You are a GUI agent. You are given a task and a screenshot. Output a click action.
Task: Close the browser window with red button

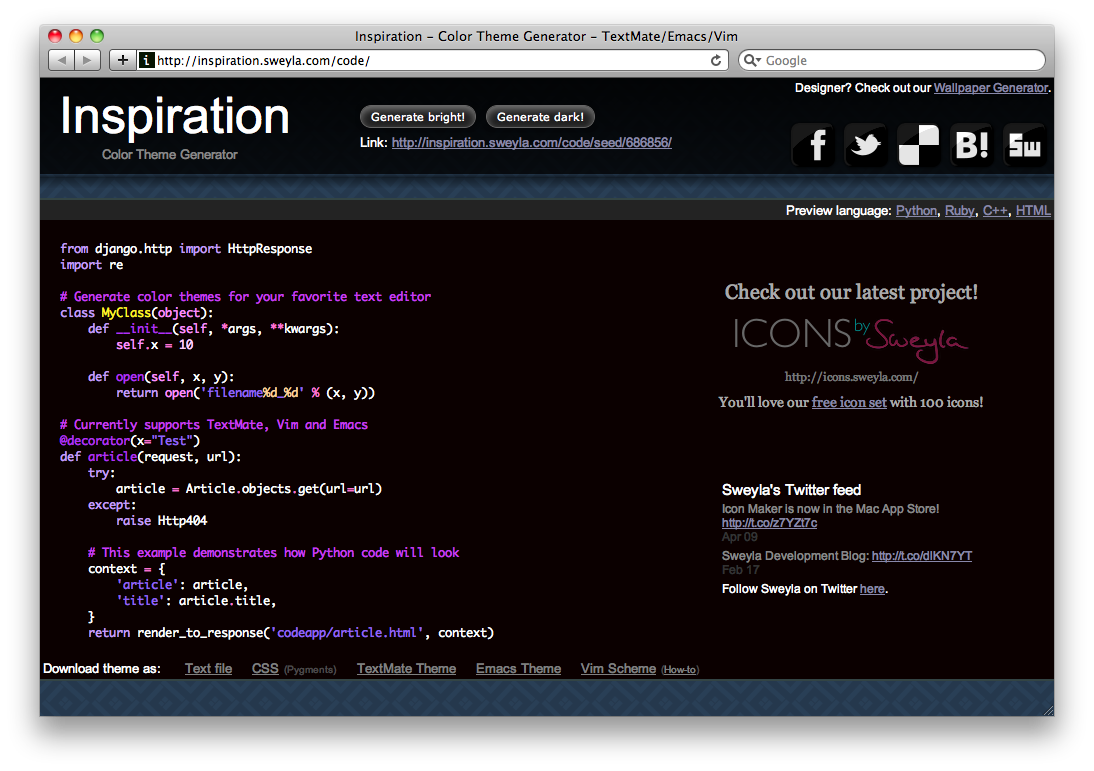(55, 36)
